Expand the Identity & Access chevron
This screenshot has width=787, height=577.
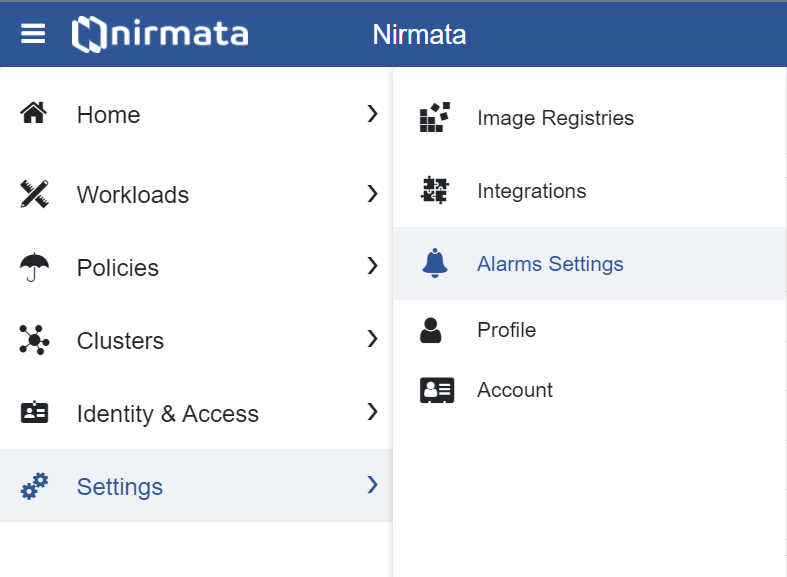[x=372, y=411]
